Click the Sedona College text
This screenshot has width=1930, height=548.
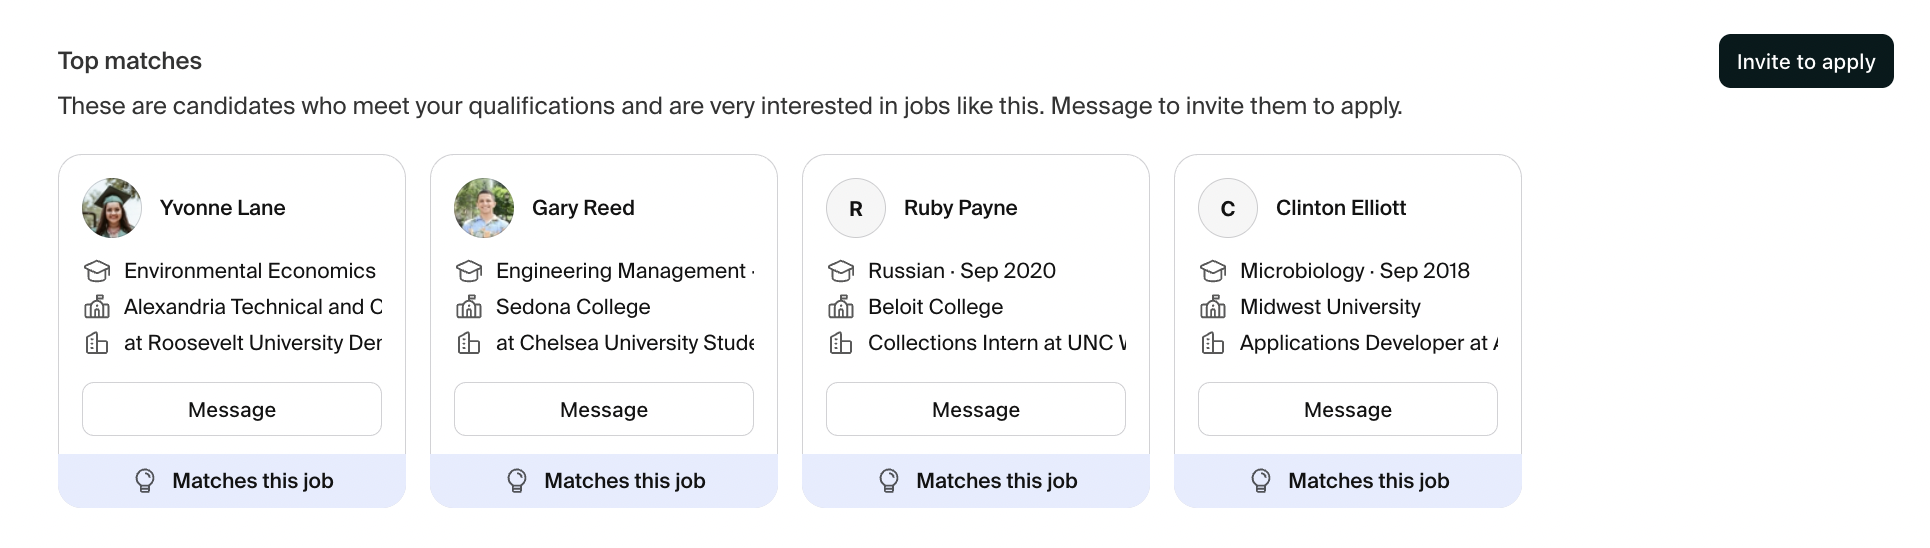pos(573,307)
